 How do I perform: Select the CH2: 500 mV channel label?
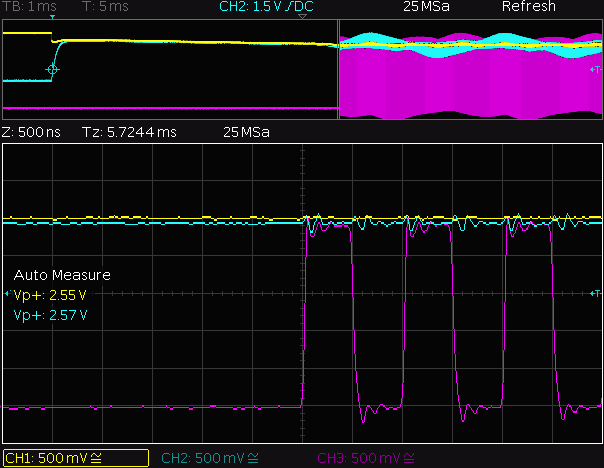(210, 458)
